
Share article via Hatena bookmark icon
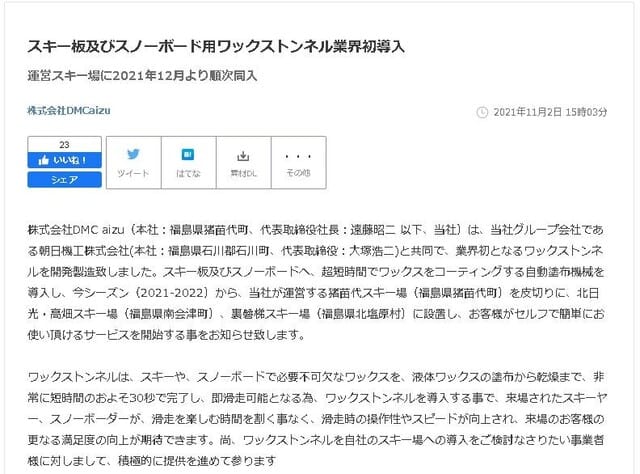187,156
